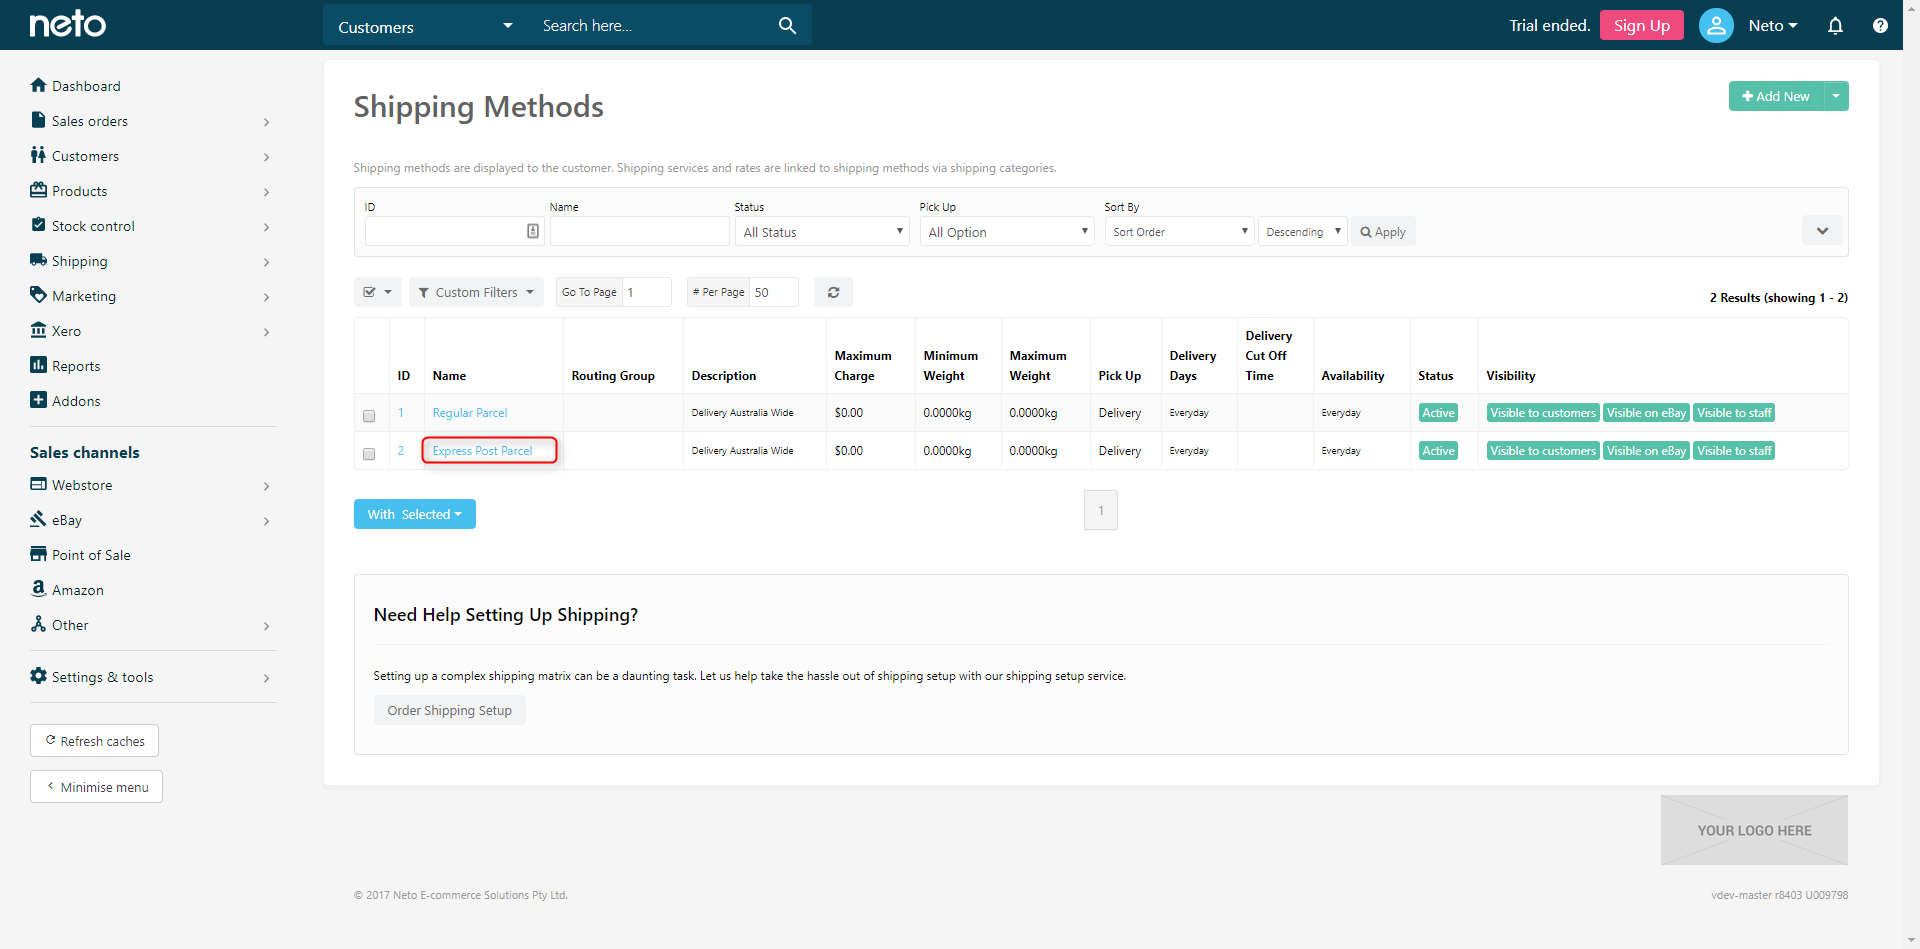The height and width of the screenshot is (949, 1920).
Task: Click the Reports chart icon
Action: (x=38, y=365)
